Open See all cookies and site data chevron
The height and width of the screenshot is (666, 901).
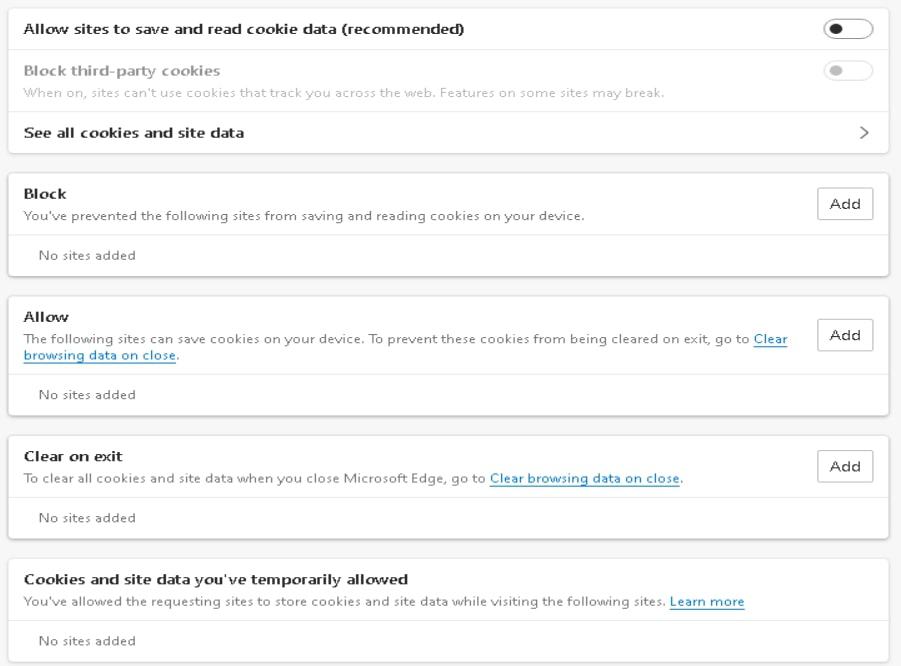[864, 133]
